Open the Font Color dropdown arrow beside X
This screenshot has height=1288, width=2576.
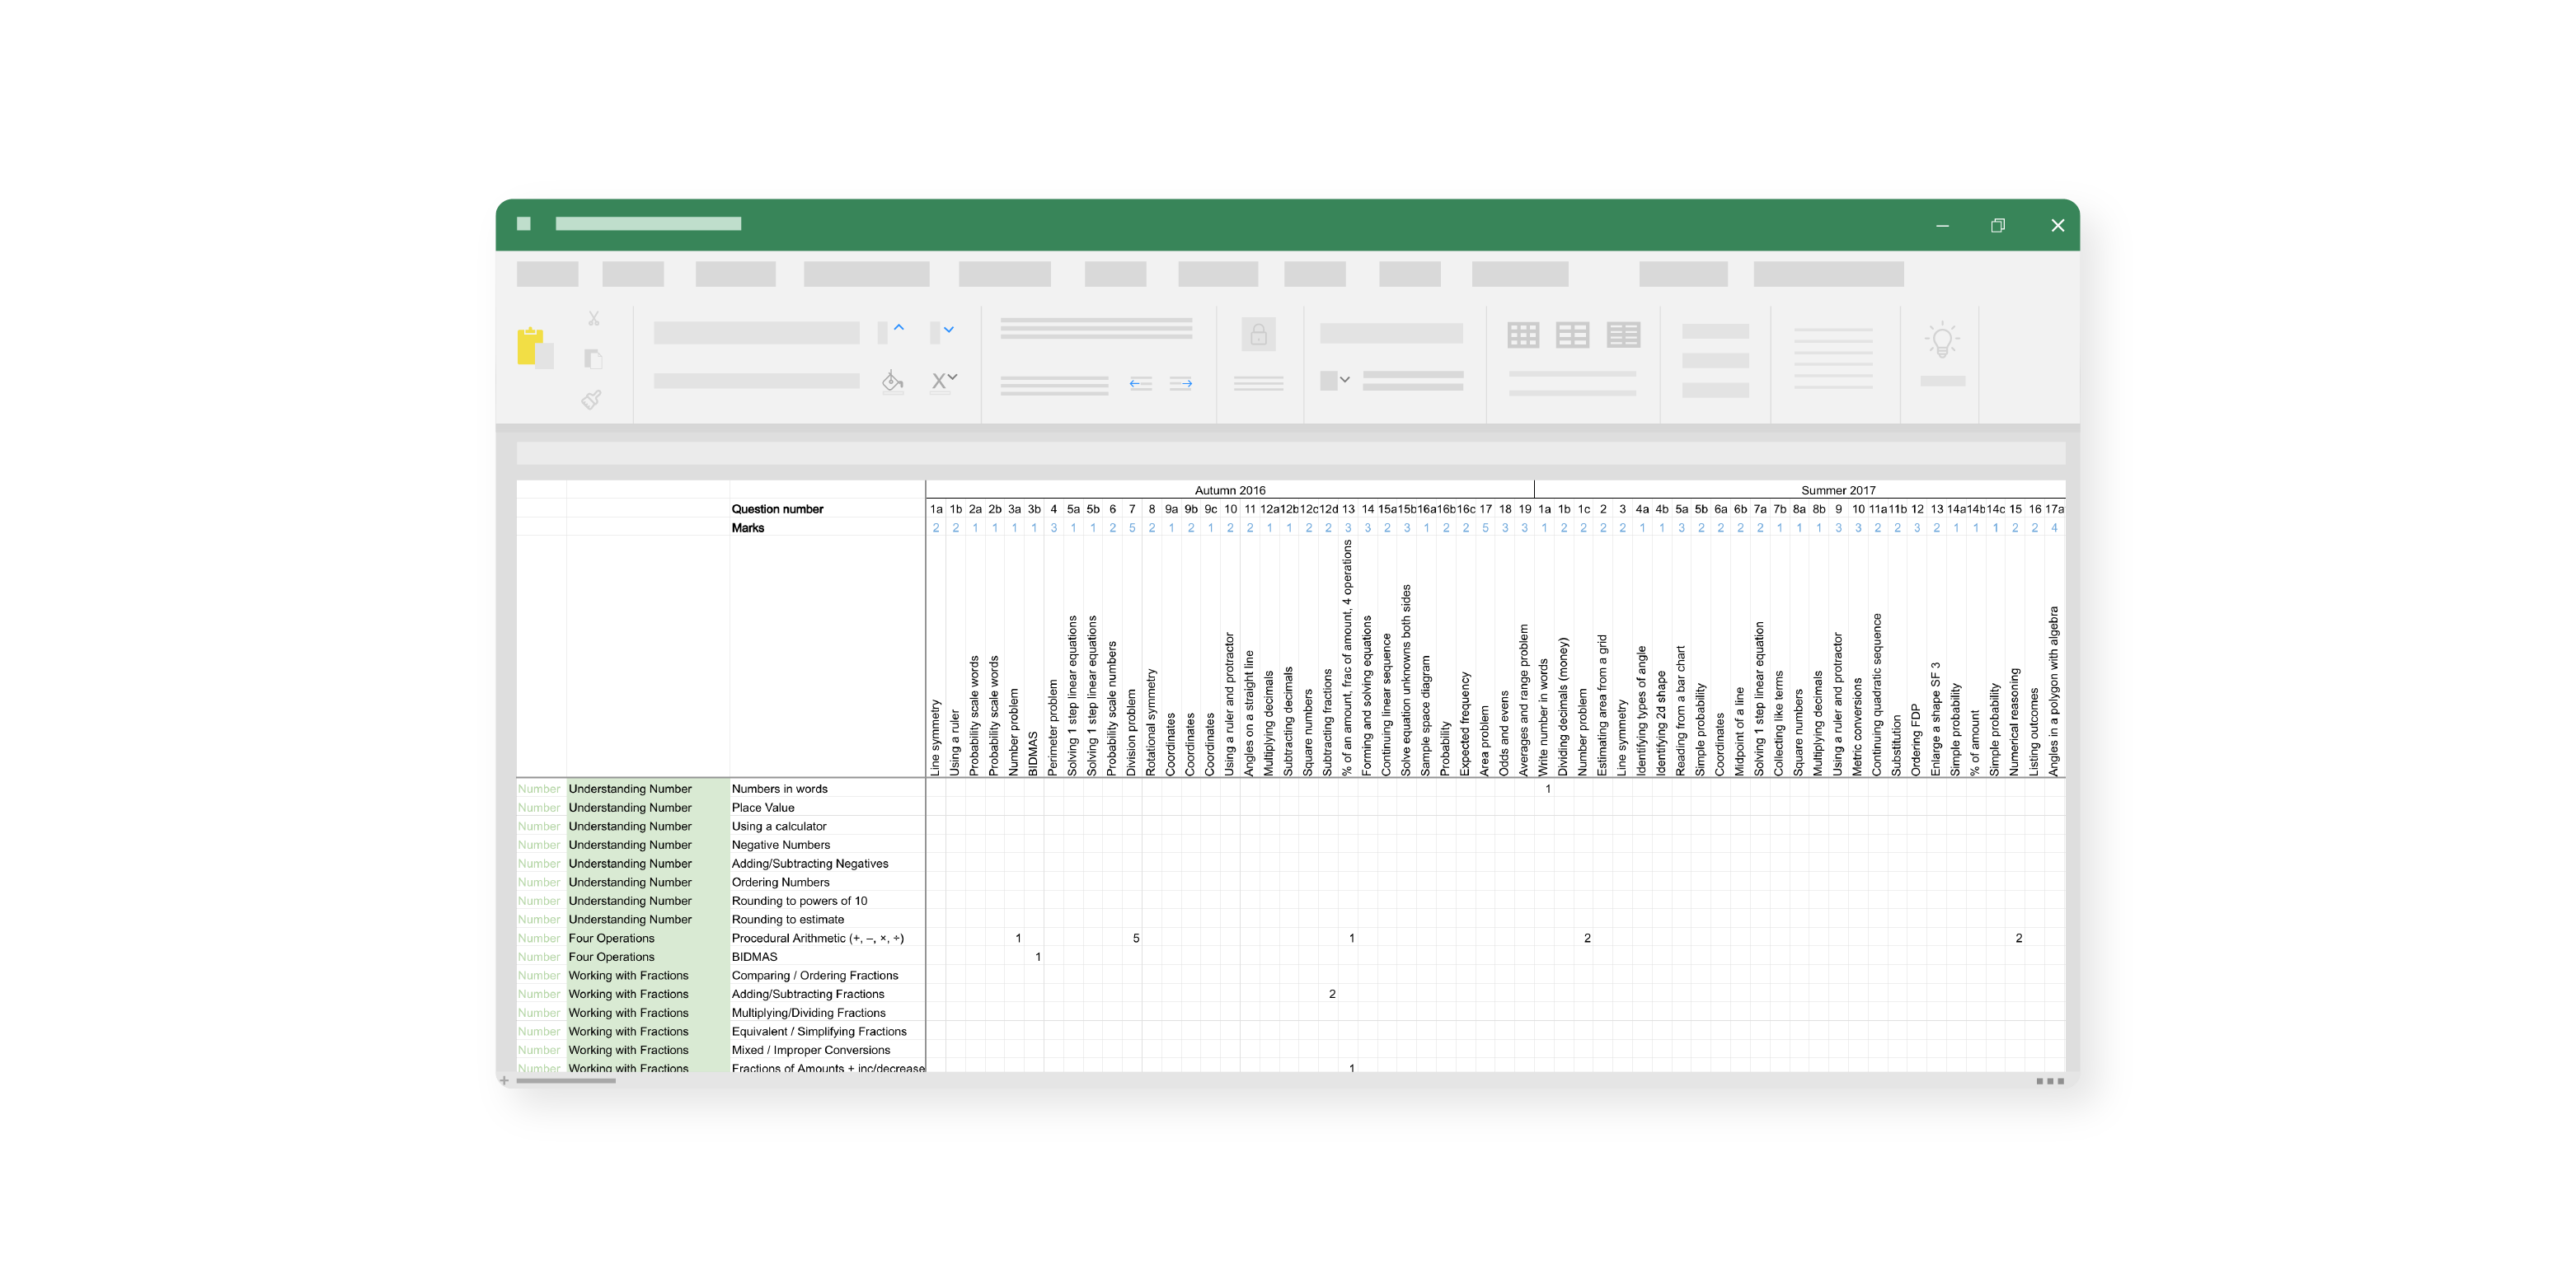pyautogui.click(x=953, y=377)
